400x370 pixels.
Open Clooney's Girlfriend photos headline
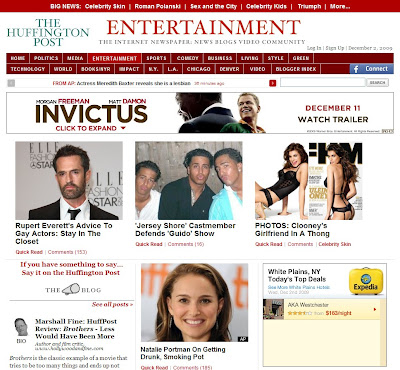click(x=292, y=229)
